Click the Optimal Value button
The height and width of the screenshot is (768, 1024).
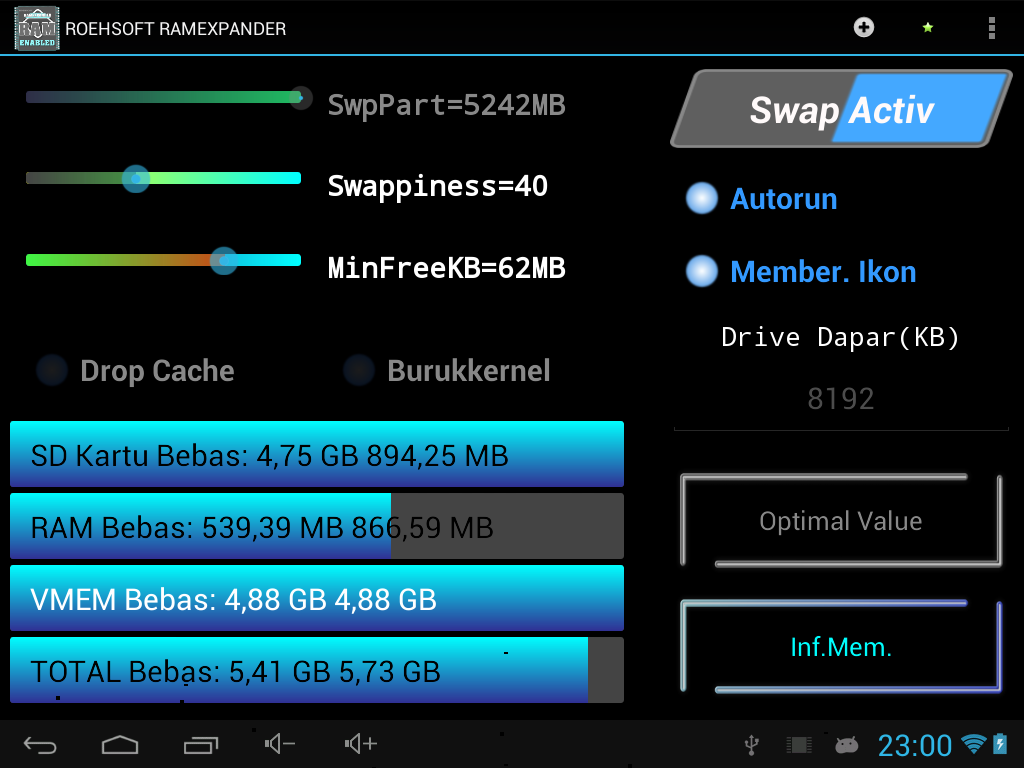point(841,520)
